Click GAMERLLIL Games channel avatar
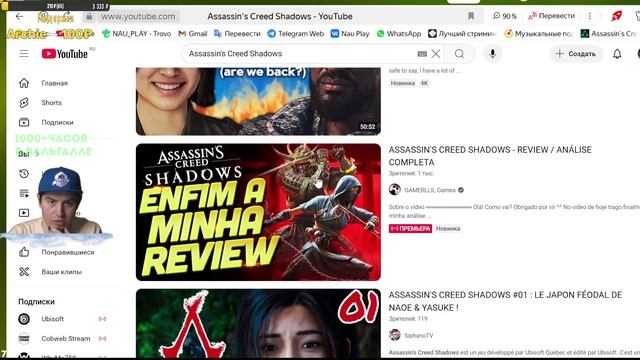This screenshot has width=640, height=360. click(x=394, y=189)
